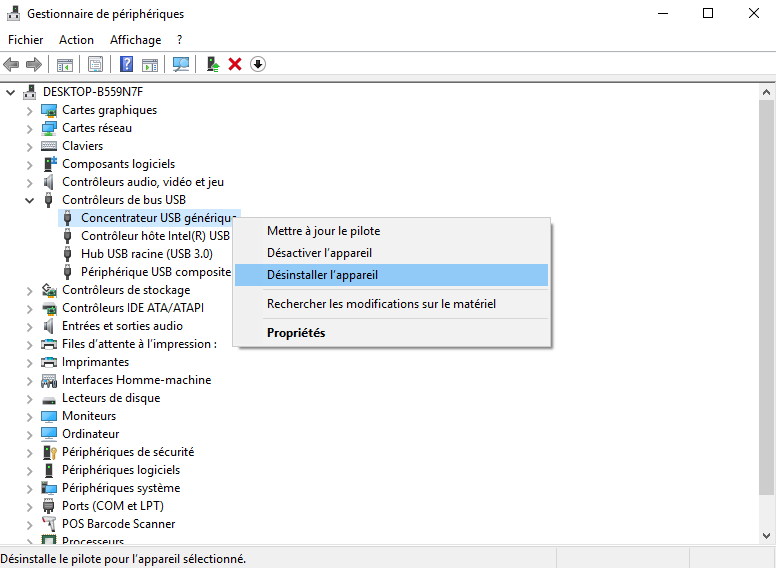Click the Forward arrow in the toolbar

coord(34,64)
